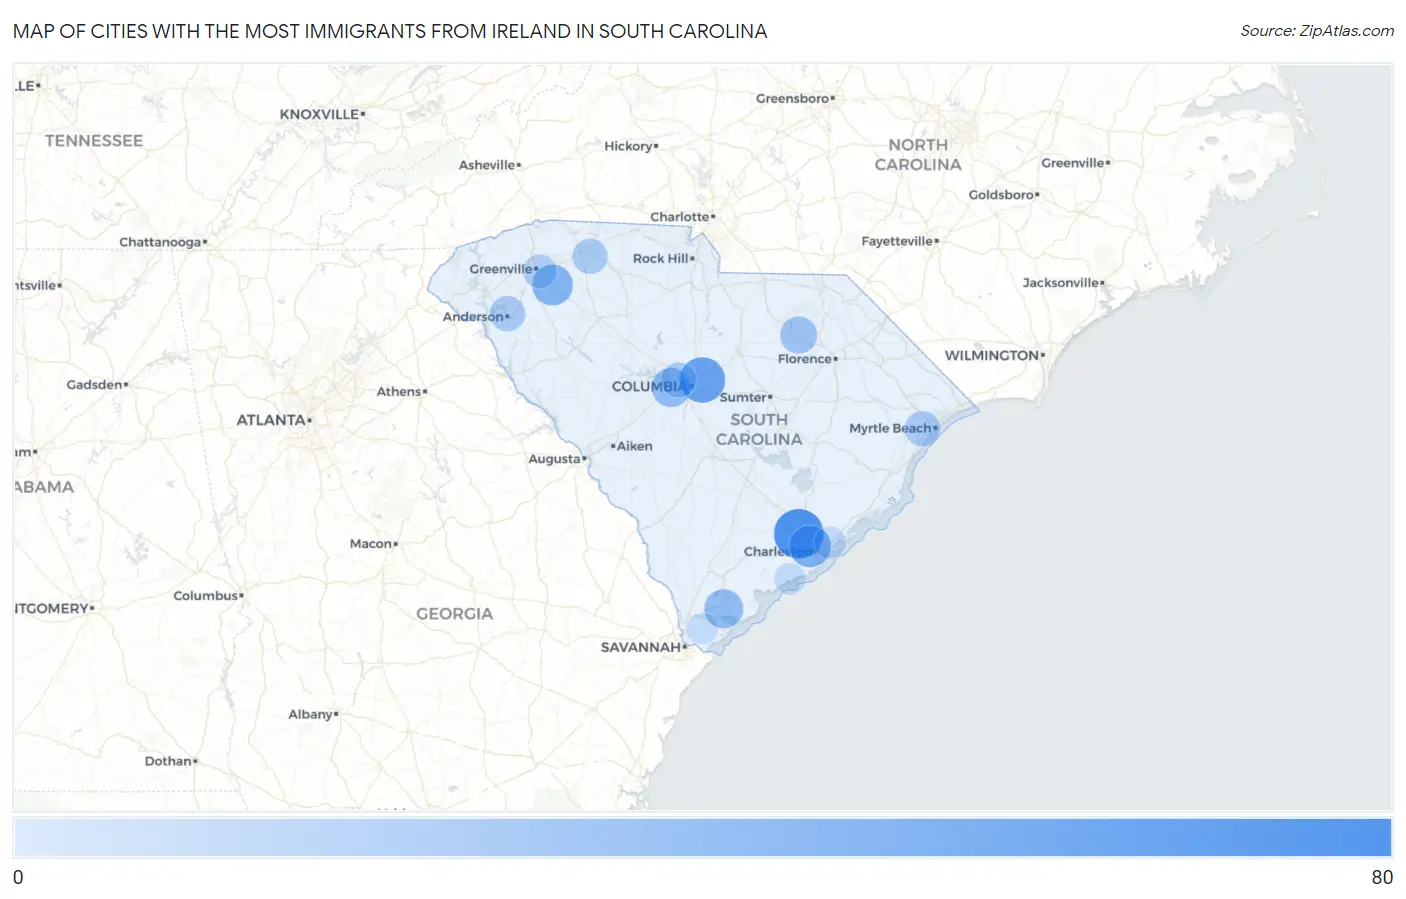
Task: Click the Jacksonville city label
Action: coord(1063,283)
